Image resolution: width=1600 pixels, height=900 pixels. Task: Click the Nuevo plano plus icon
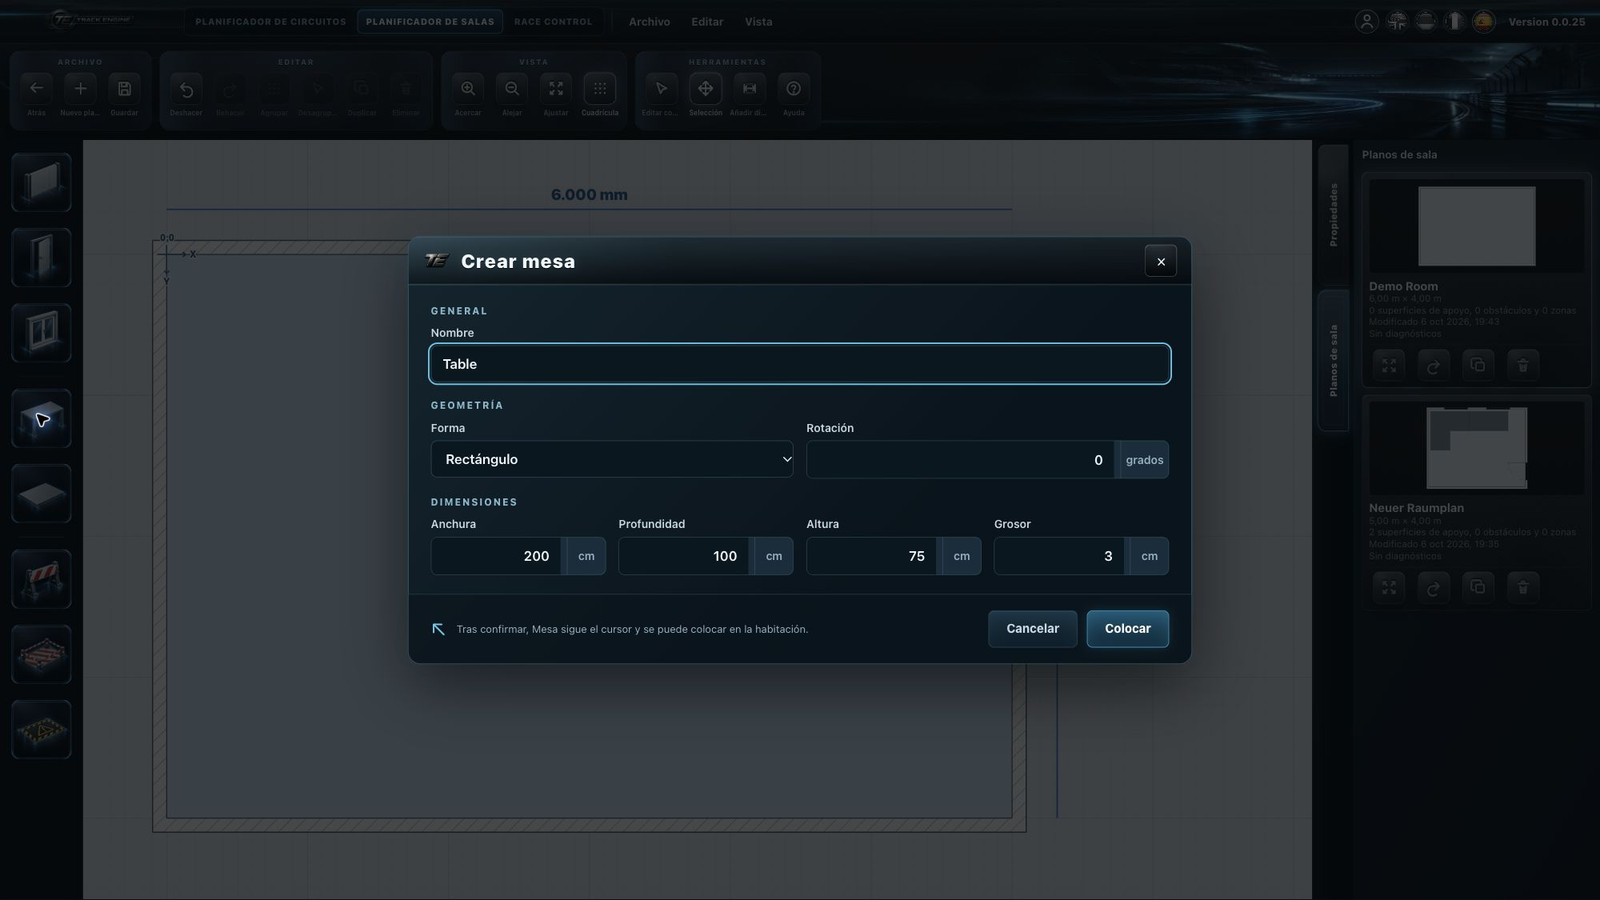click(80, 89)
